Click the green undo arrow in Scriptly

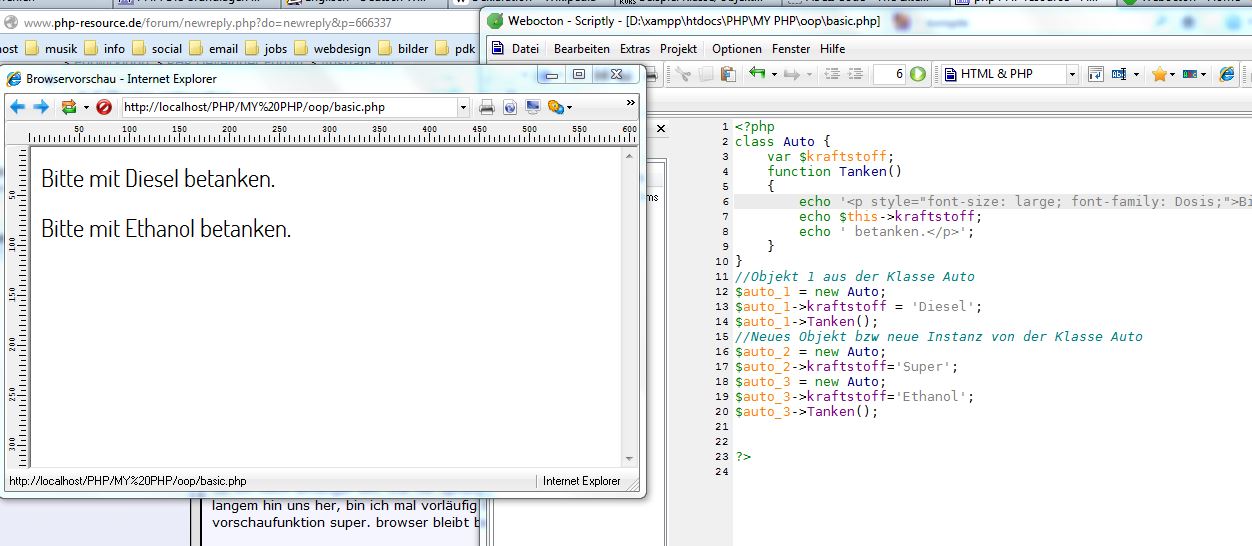[757, 74]
